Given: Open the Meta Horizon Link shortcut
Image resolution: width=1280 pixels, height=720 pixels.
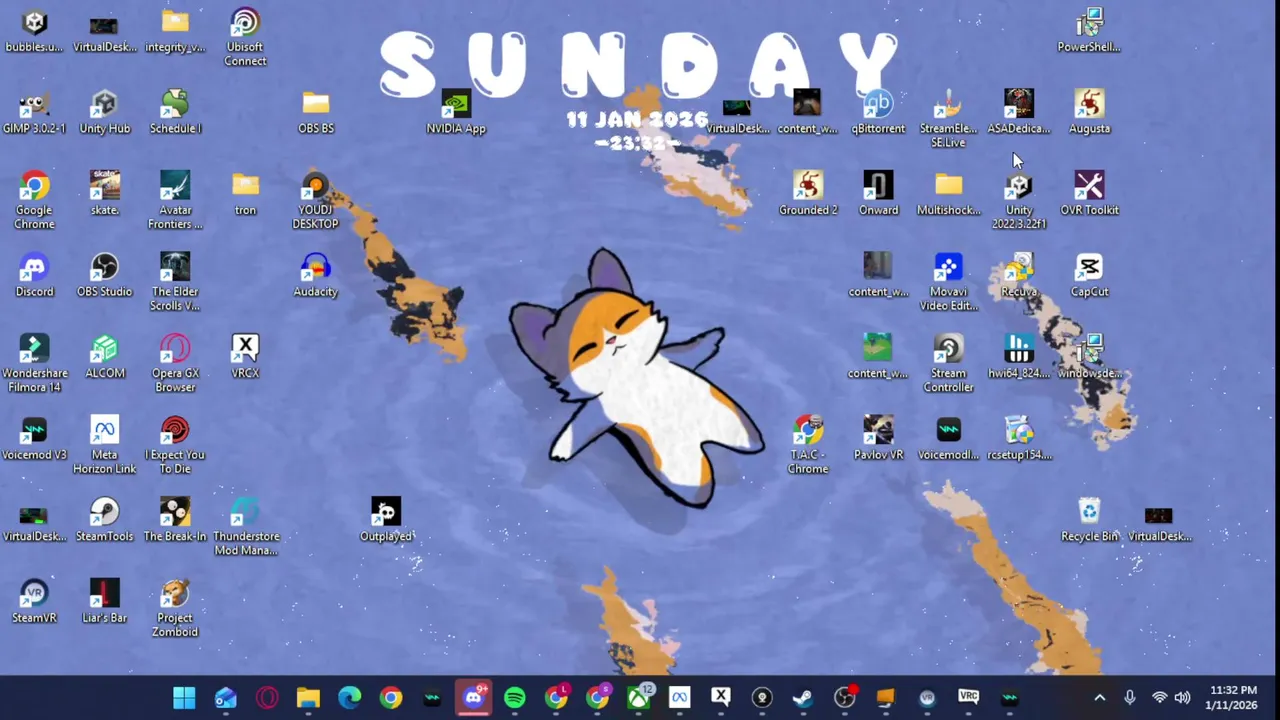Looking at the screenshot, I should click(x=104, y=446).
